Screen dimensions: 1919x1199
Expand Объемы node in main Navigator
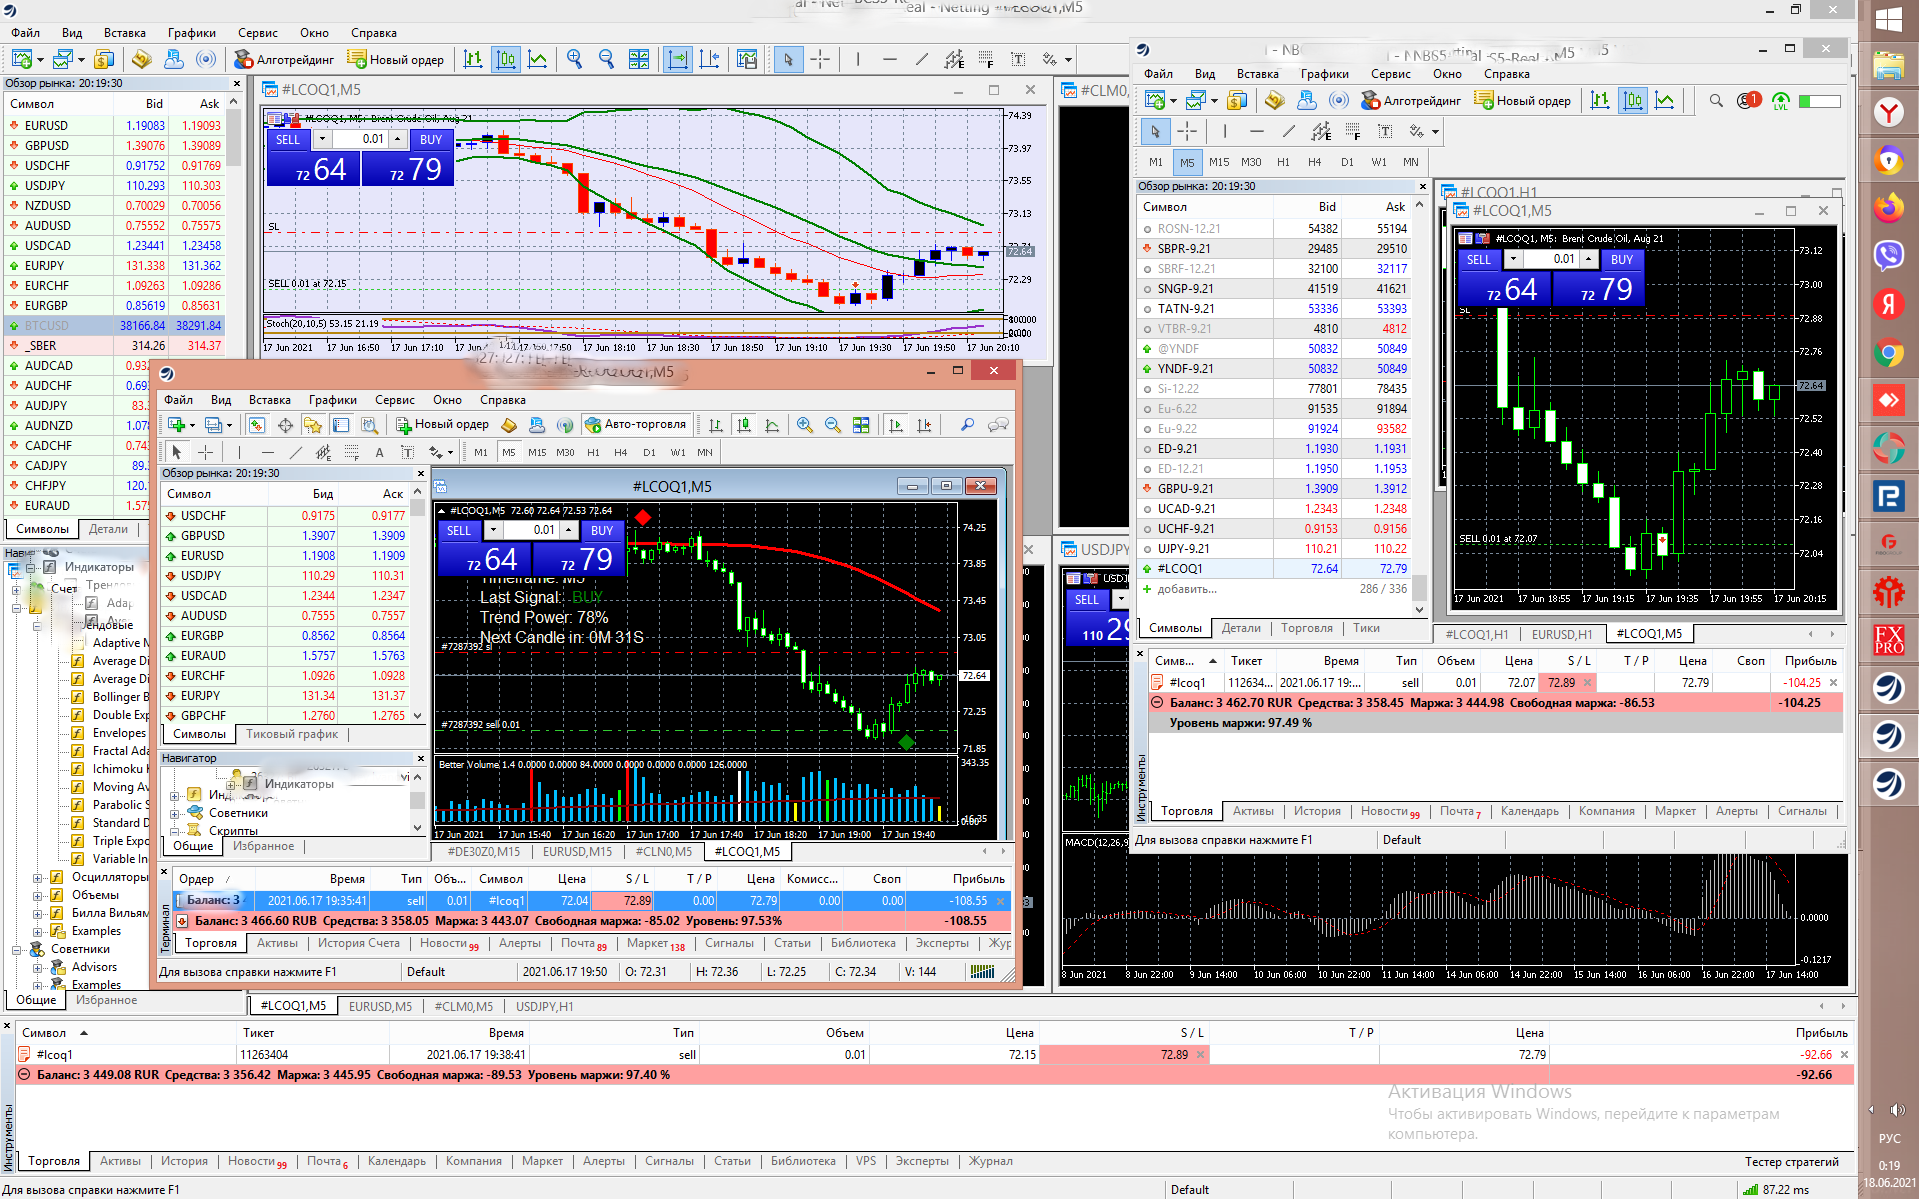click(38, 895)
